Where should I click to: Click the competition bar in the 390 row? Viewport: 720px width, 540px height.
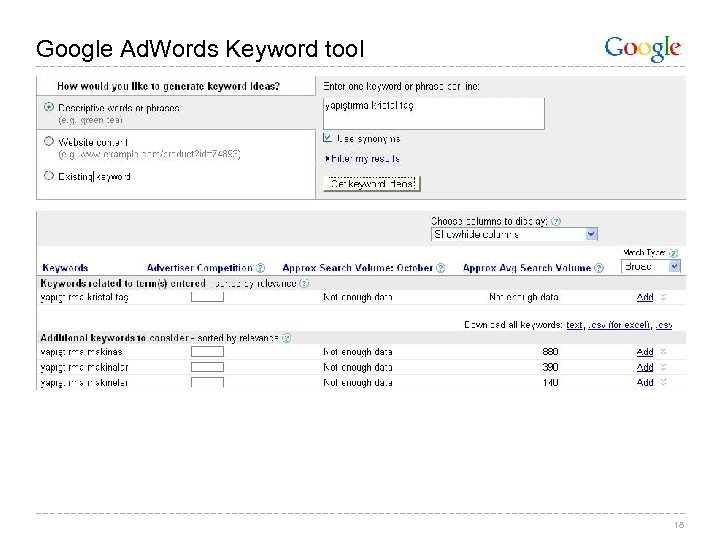[207, 367]
